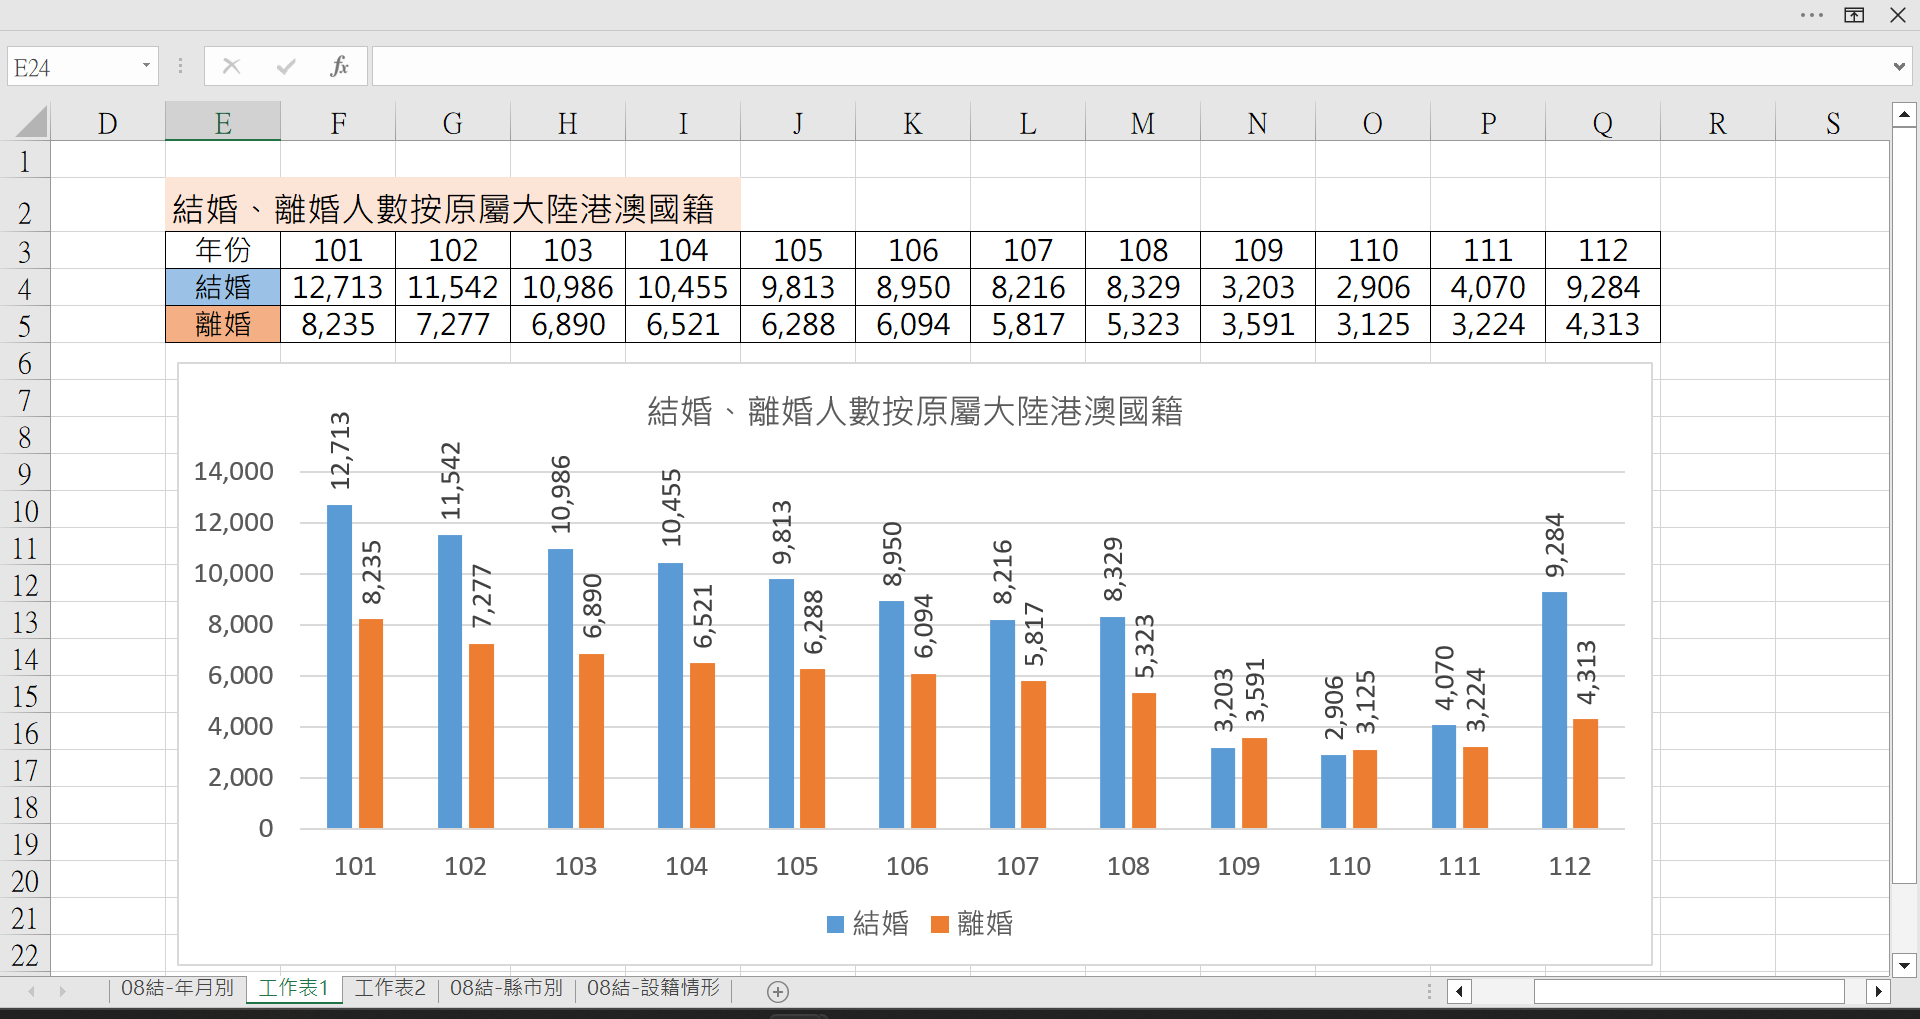The width and height of the screenshot is (1920, 1019).
Task: Click the 結婚 legend text
Action: 881,923
